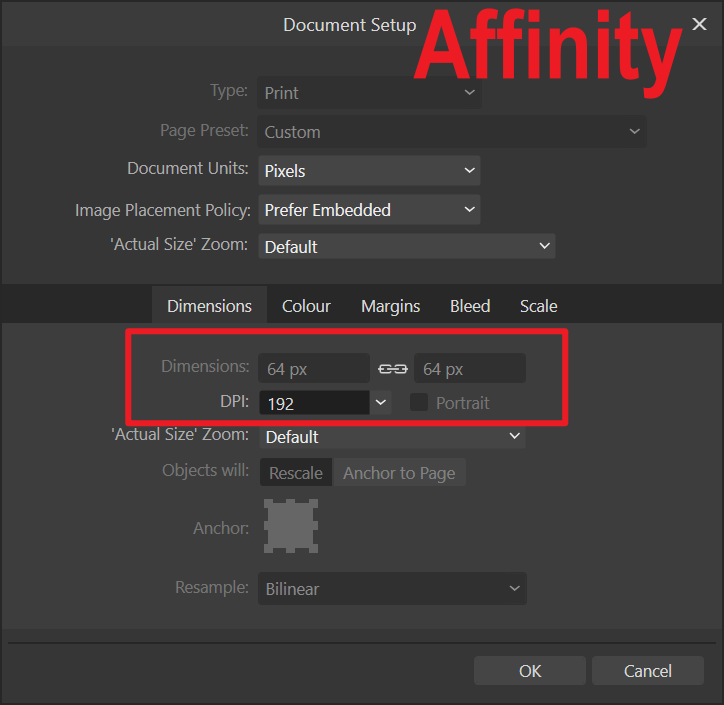The image size is (724, 705).
Task: Switch to the Dimensions tab
Action: click(209, 306)
